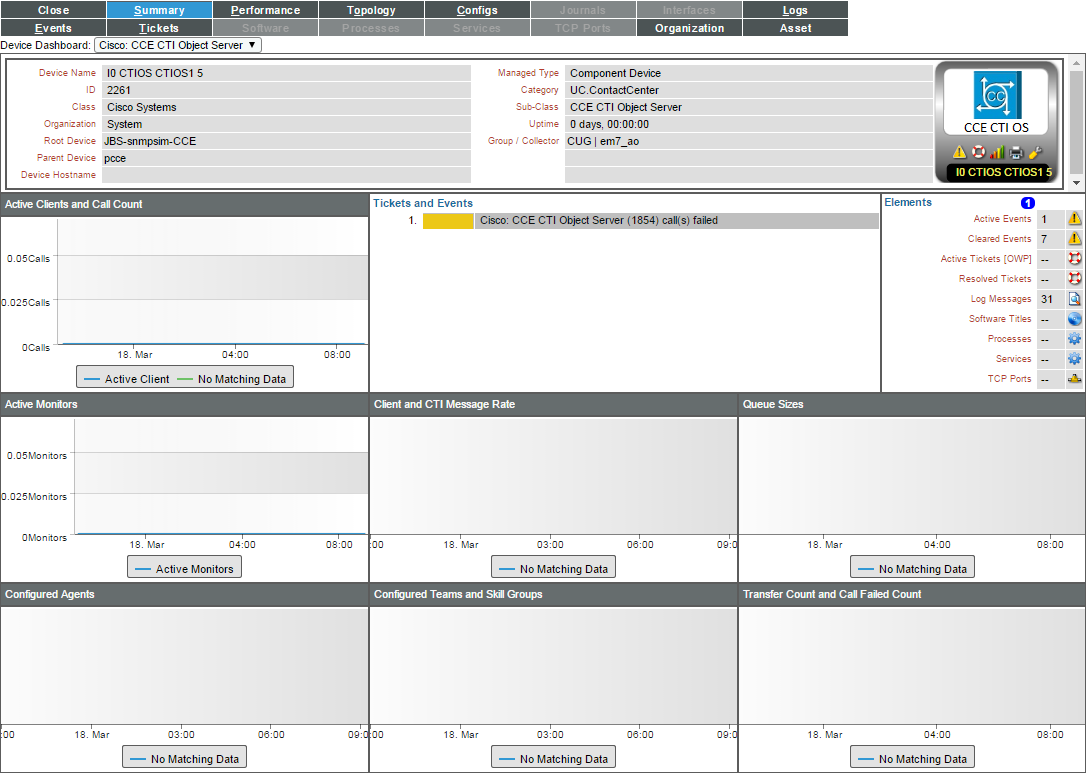Toggle No Matching Data legend under Configured Teams and Skill Groups

tap(553, 759)
